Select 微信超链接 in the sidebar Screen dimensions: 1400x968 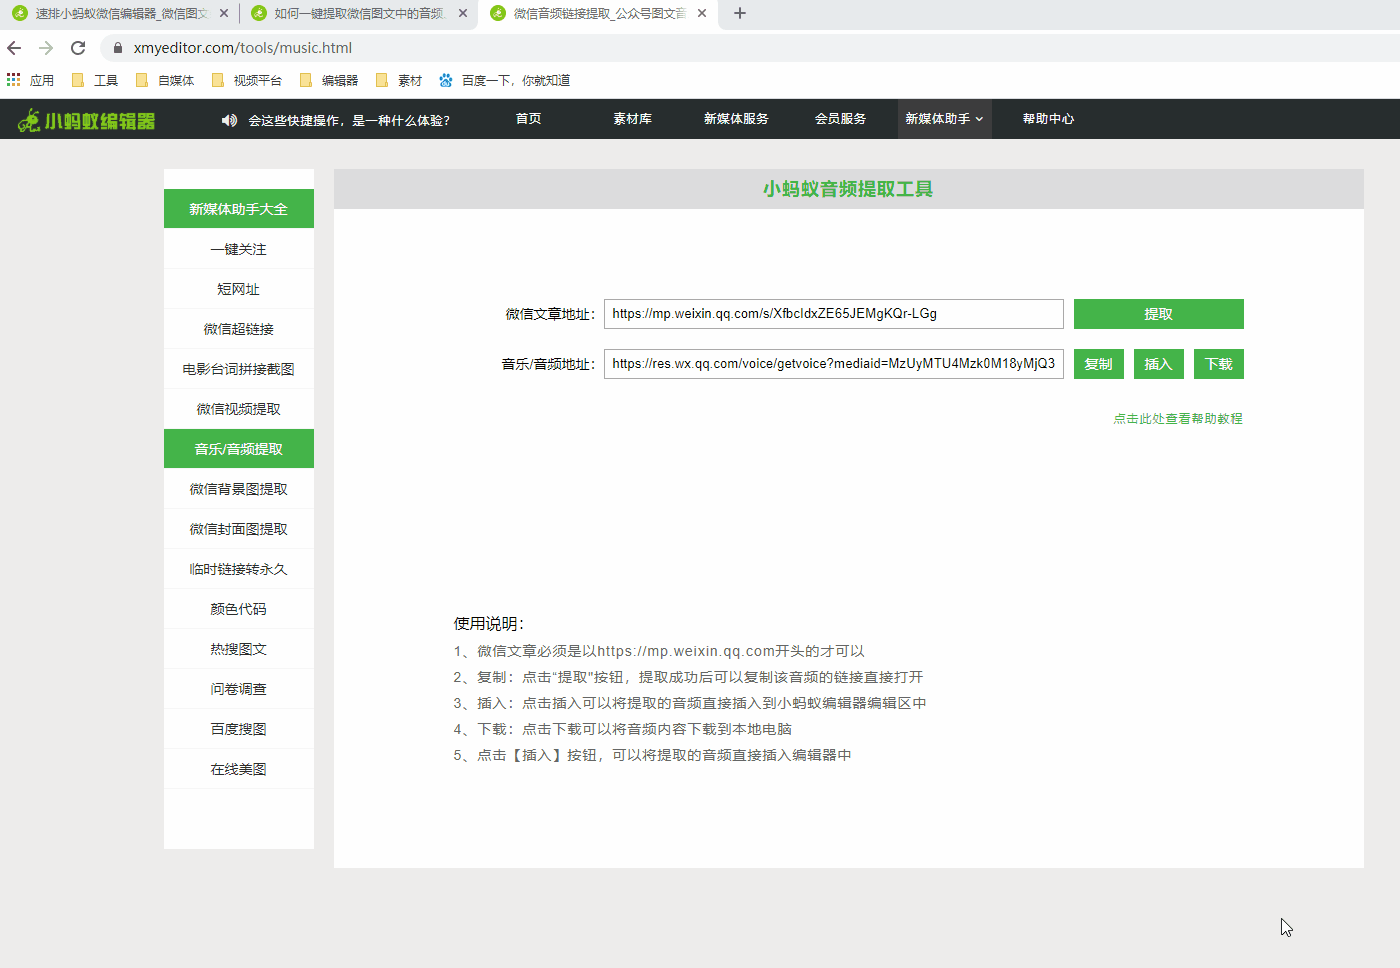coord(238,329)
